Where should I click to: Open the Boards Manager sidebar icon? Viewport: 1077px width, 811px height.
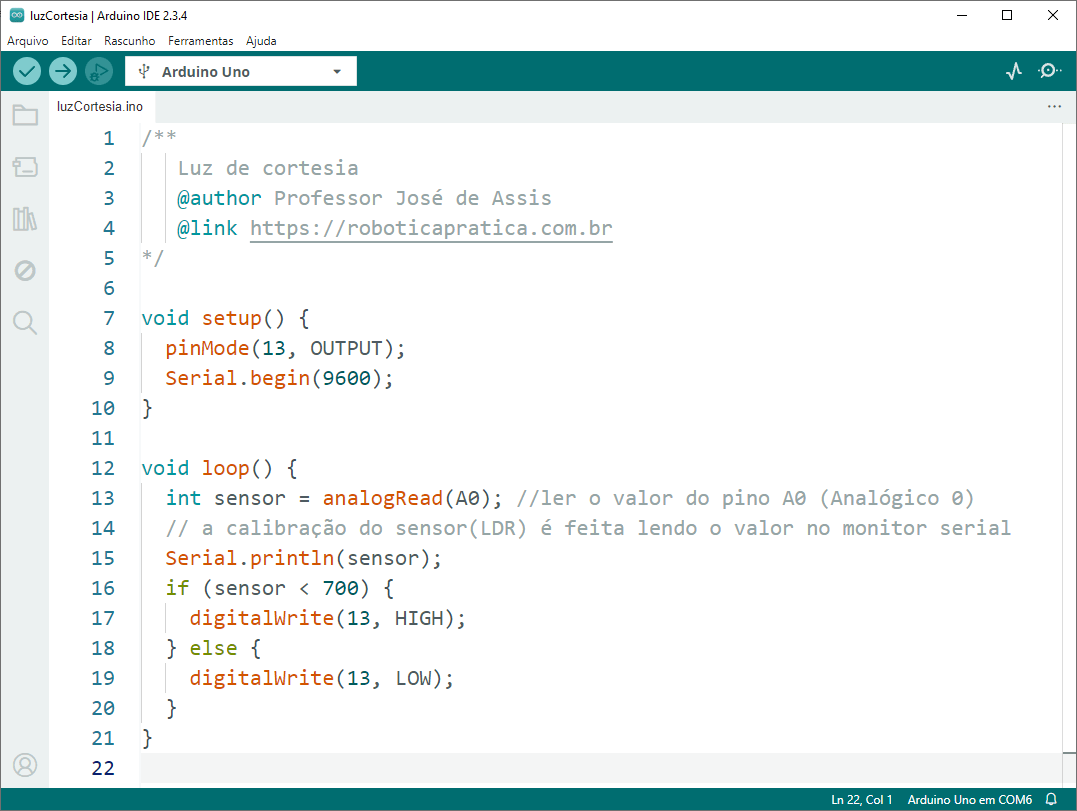click(25, 167)
